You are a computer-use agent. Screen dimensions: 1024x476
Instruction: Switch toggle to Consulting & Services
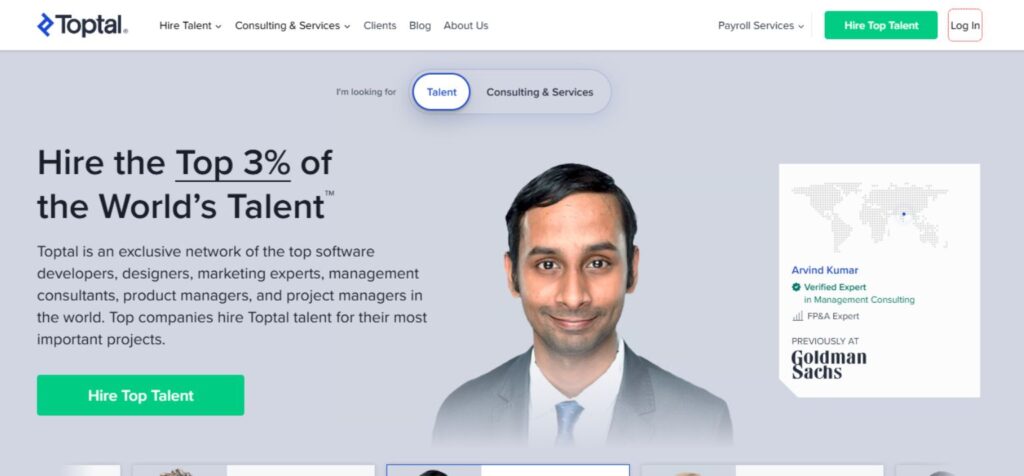tap(539, 92)
